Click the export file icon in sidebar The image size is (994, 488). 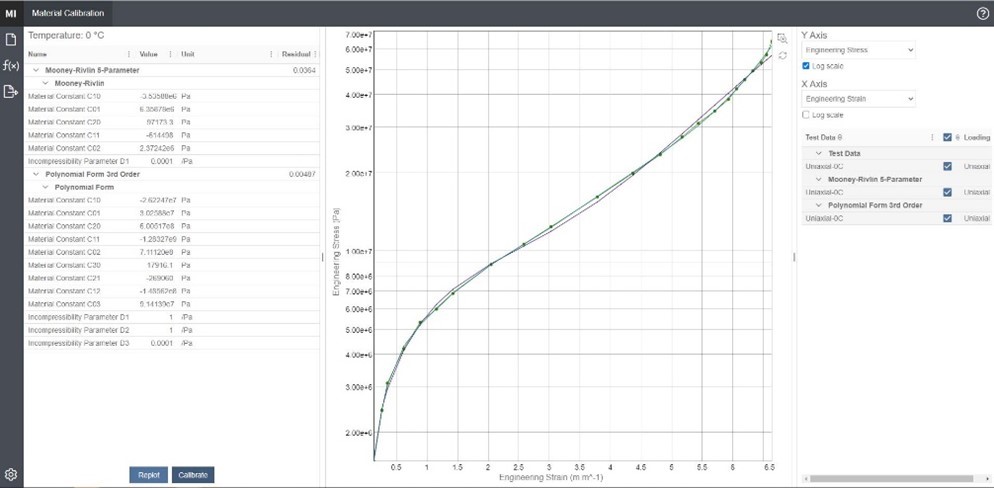[x=11, y=92]
